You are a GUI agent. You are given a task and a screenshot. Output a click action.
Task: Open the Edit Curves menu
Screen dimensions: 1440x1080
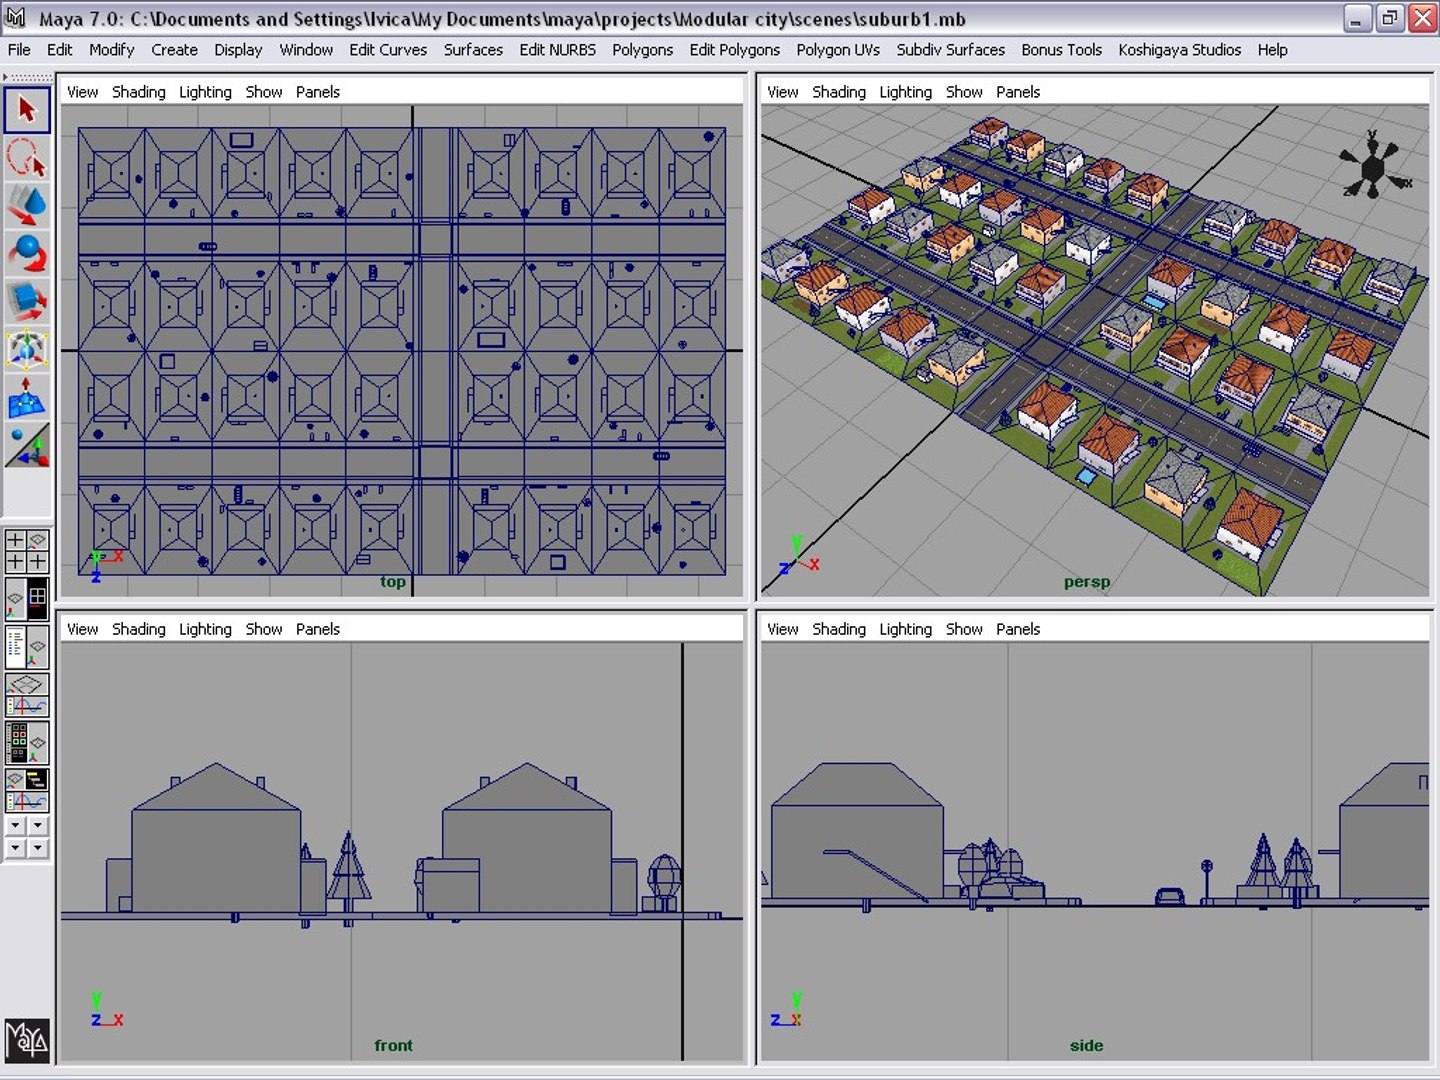[x=388, y=50]
